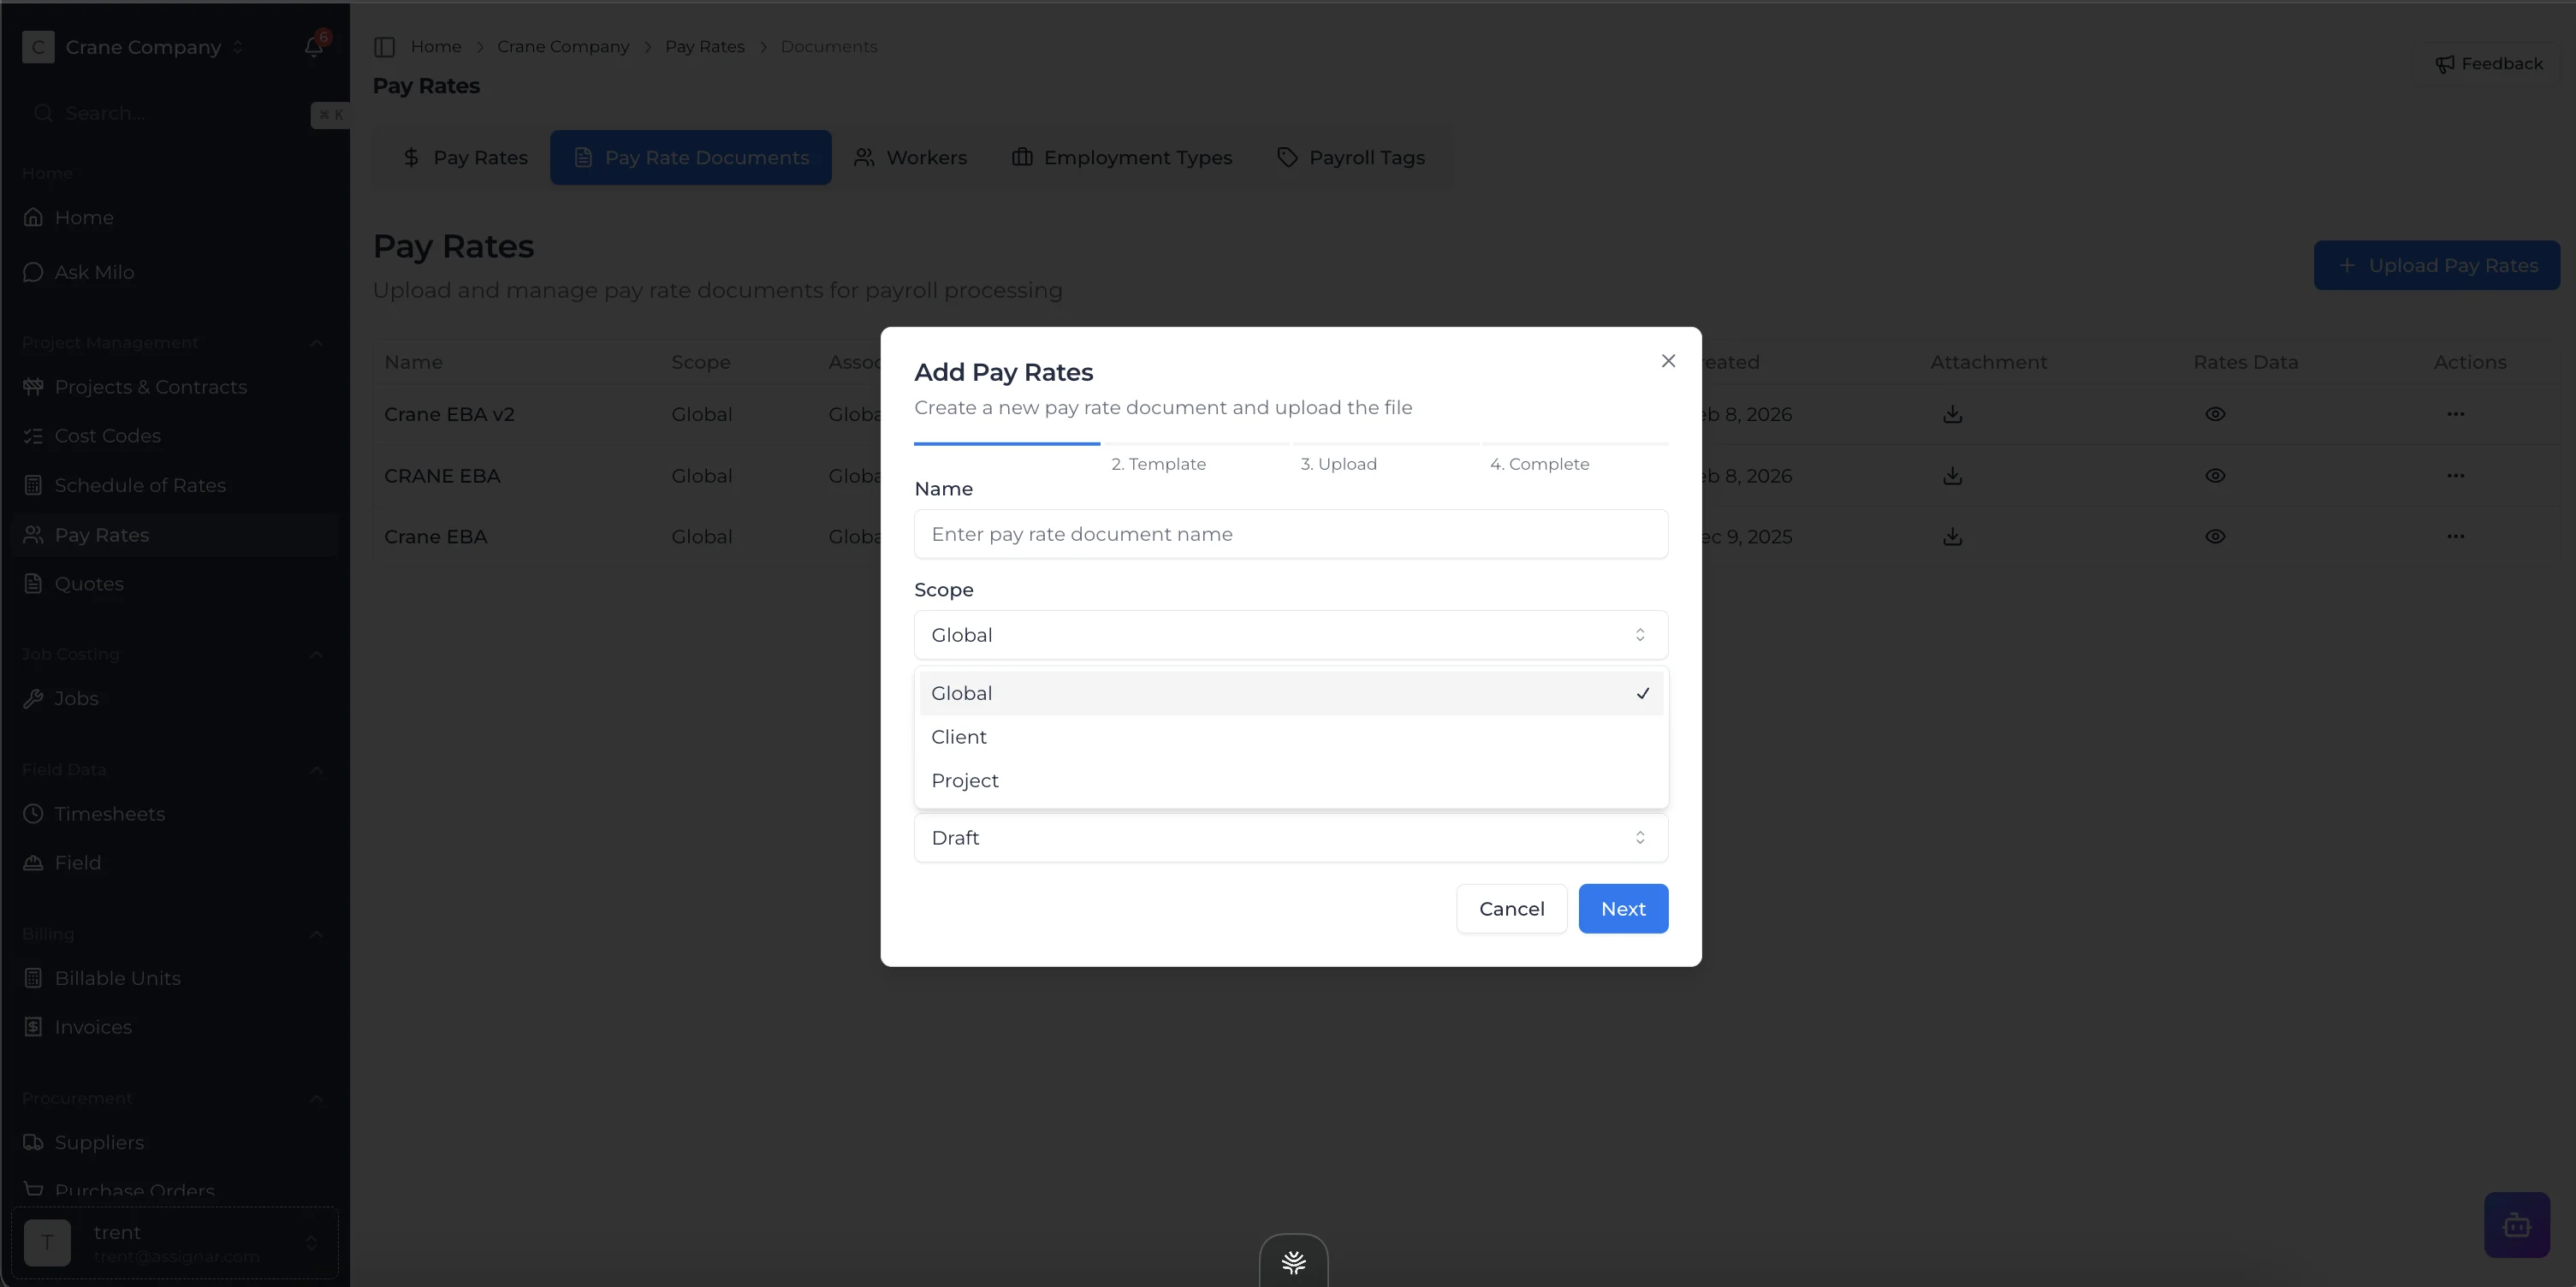Click the Next button
This screenshot has width=2576, height=1287.
1622,909
